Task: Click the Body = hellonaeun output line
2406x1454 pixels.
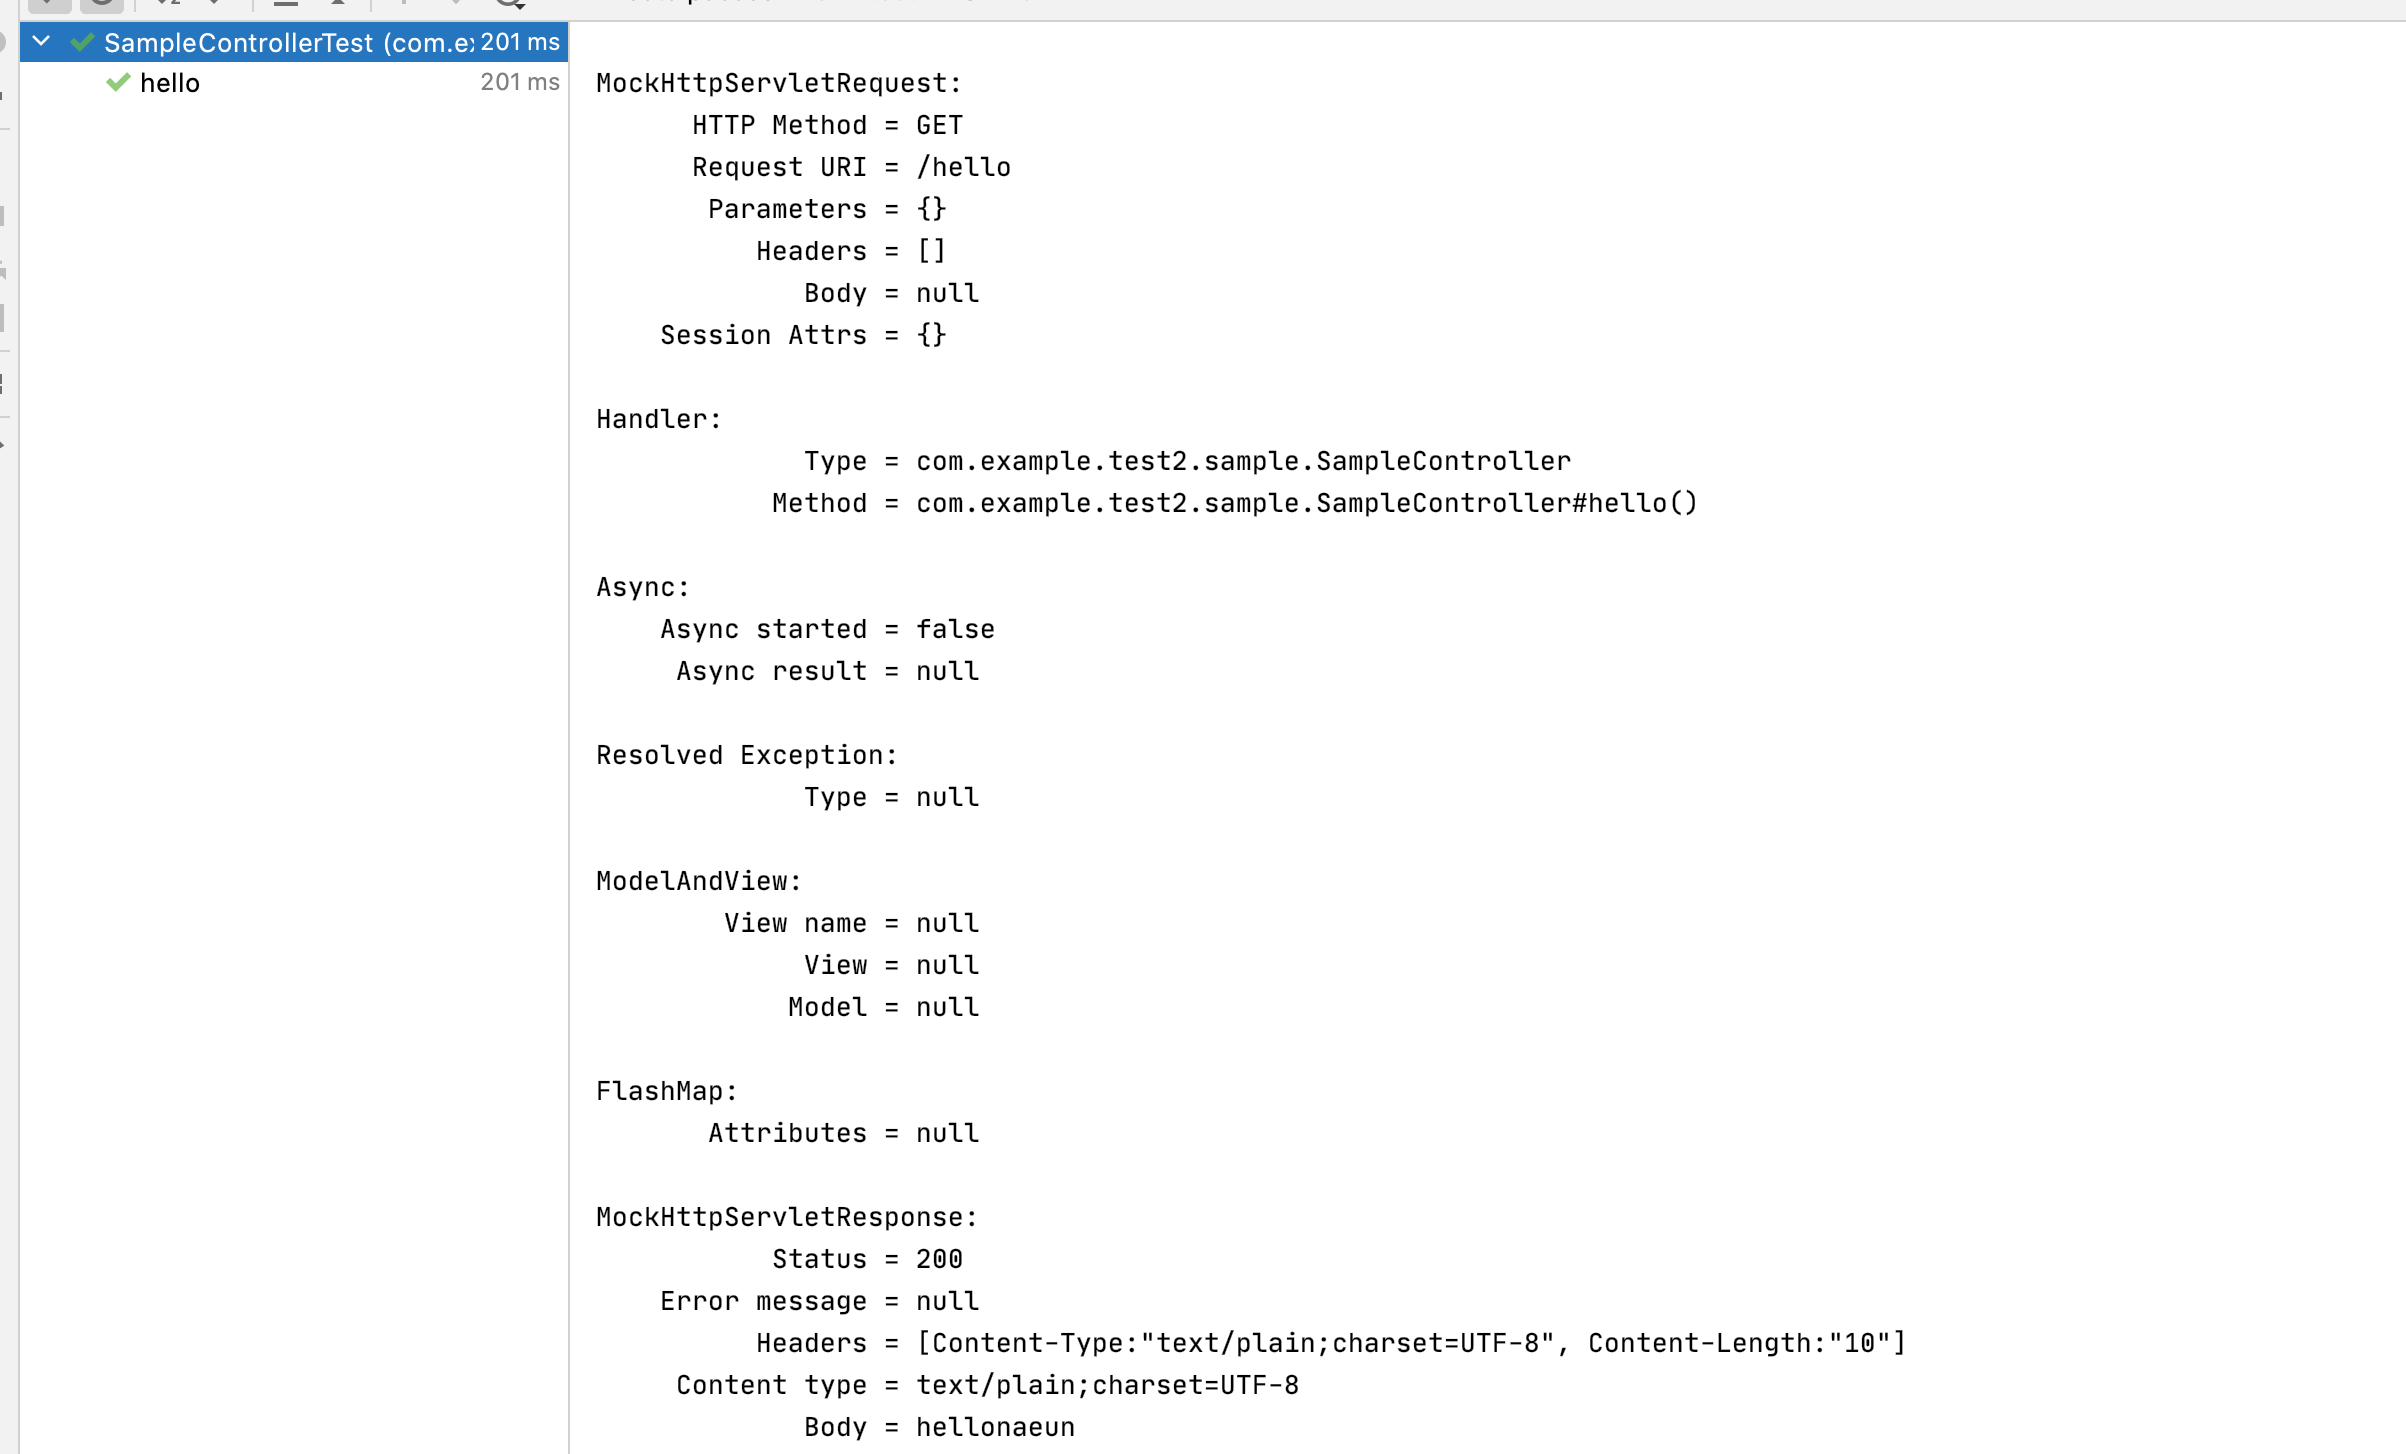Action: tap(939, 1427)
